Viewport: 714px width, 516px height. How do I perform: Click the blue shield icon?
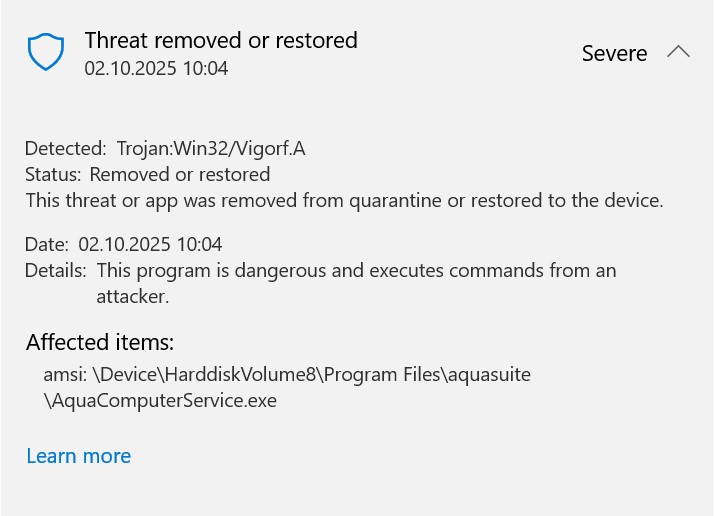click(x=46, y=51)
